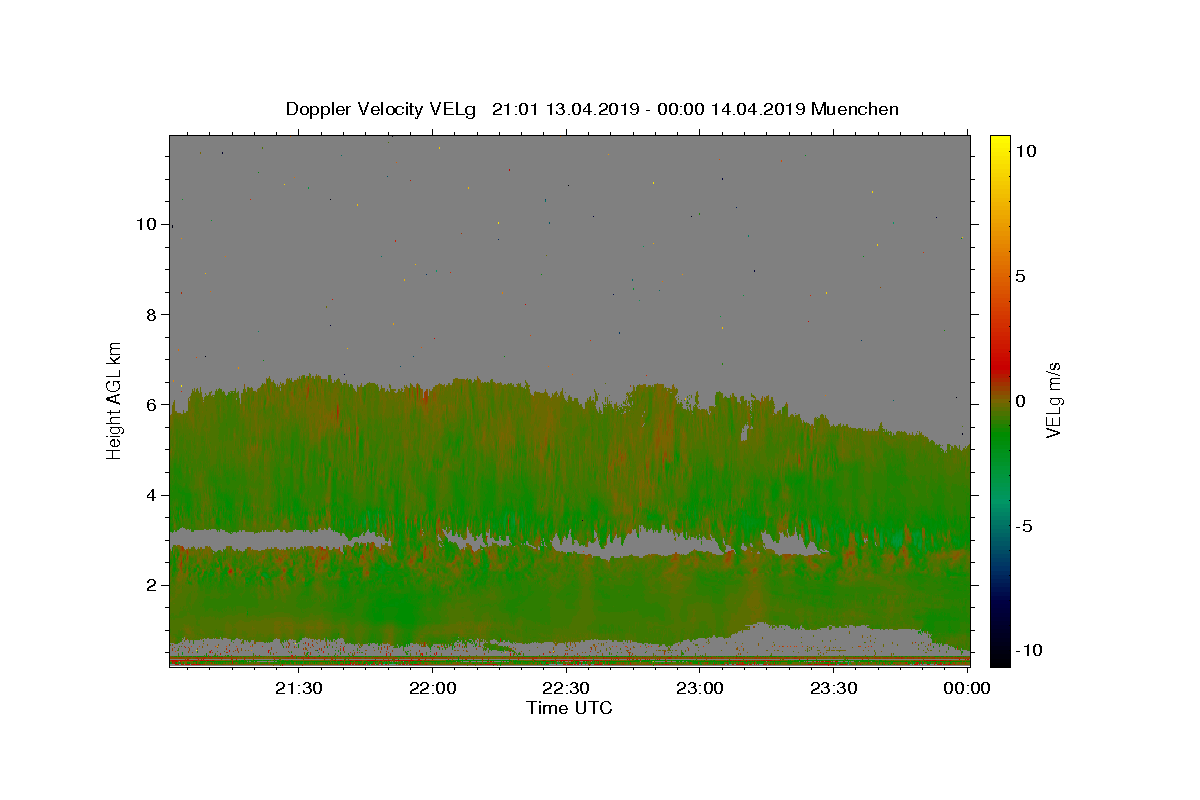Click the 23:00 time tick label
The height and width of the screenshot is (800, 1200).
coord(700,688)
